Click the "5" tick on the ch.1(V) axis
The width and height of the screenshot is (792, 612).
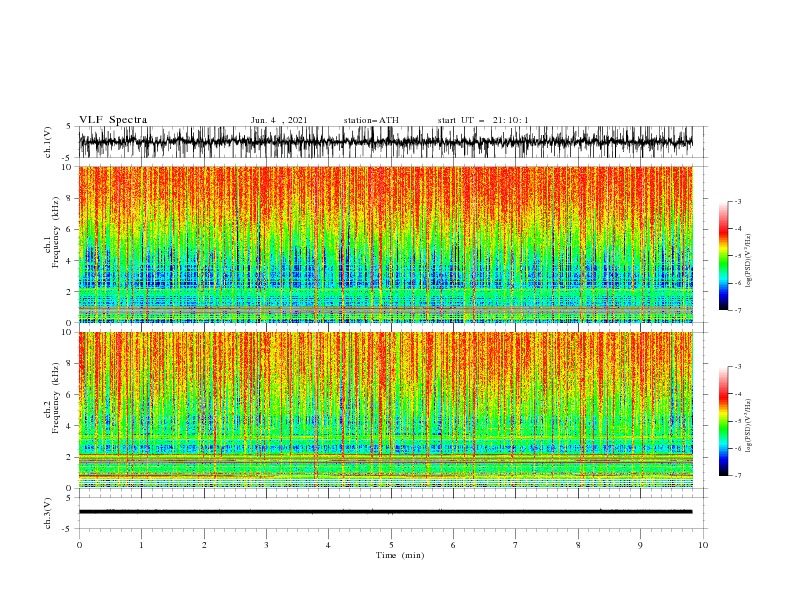[69, 127]
